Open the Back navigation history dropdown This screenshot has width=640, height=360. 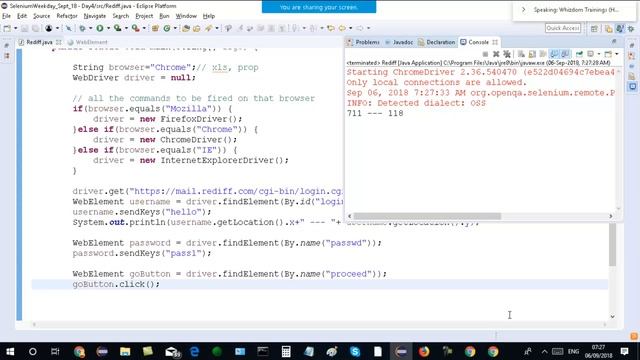pyautogui.click(x=351, y=28)
